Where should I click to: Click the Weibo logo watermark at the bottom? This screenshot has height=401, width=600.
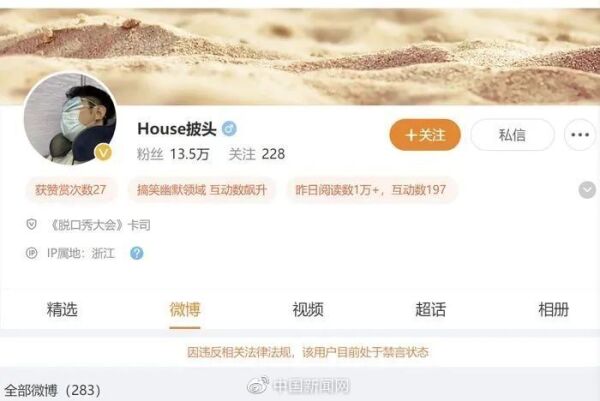pyautogui.click(x=258, y=385)
